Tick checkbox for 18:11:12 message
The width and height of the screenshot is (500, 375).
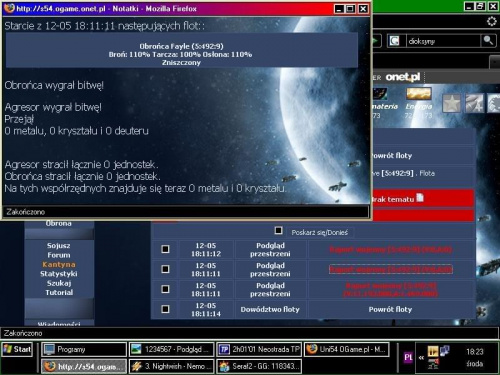165,249
